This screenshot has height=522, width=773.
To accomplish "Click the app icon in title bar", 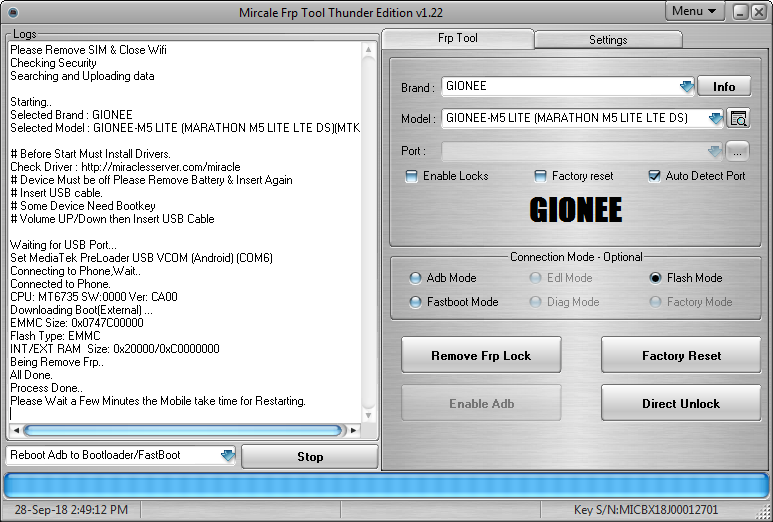I will tap(13, 12).
